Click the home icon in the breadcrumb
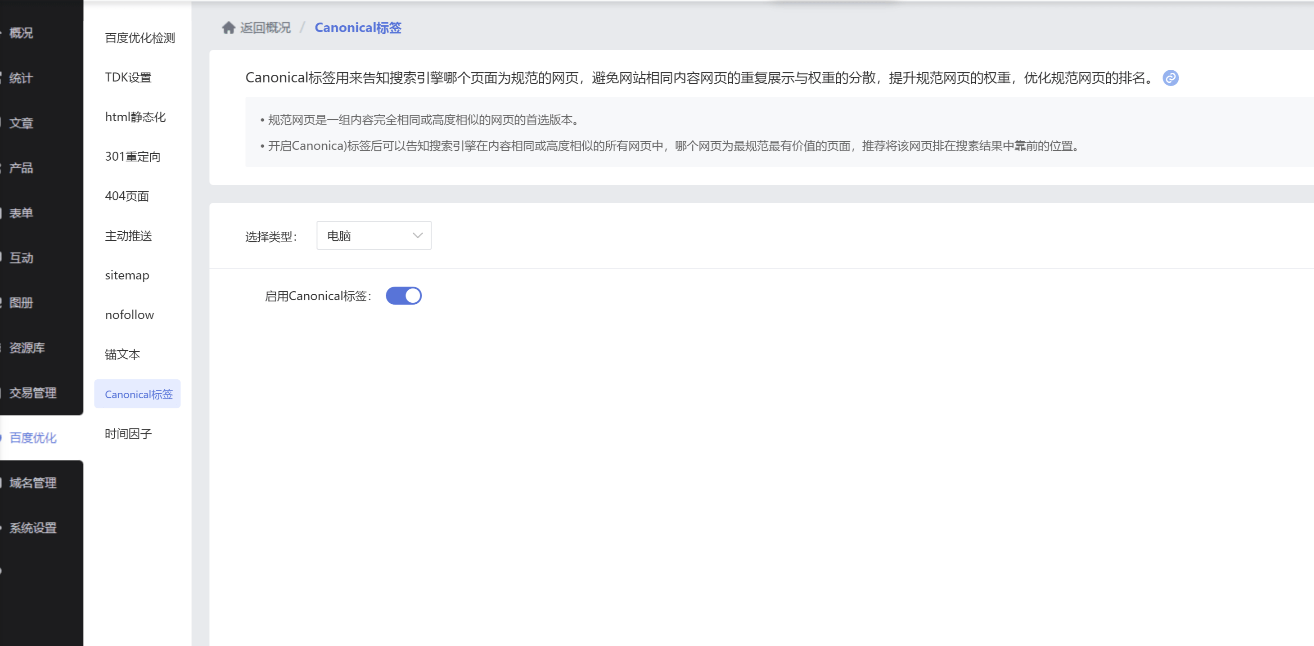 coord(228,28)
